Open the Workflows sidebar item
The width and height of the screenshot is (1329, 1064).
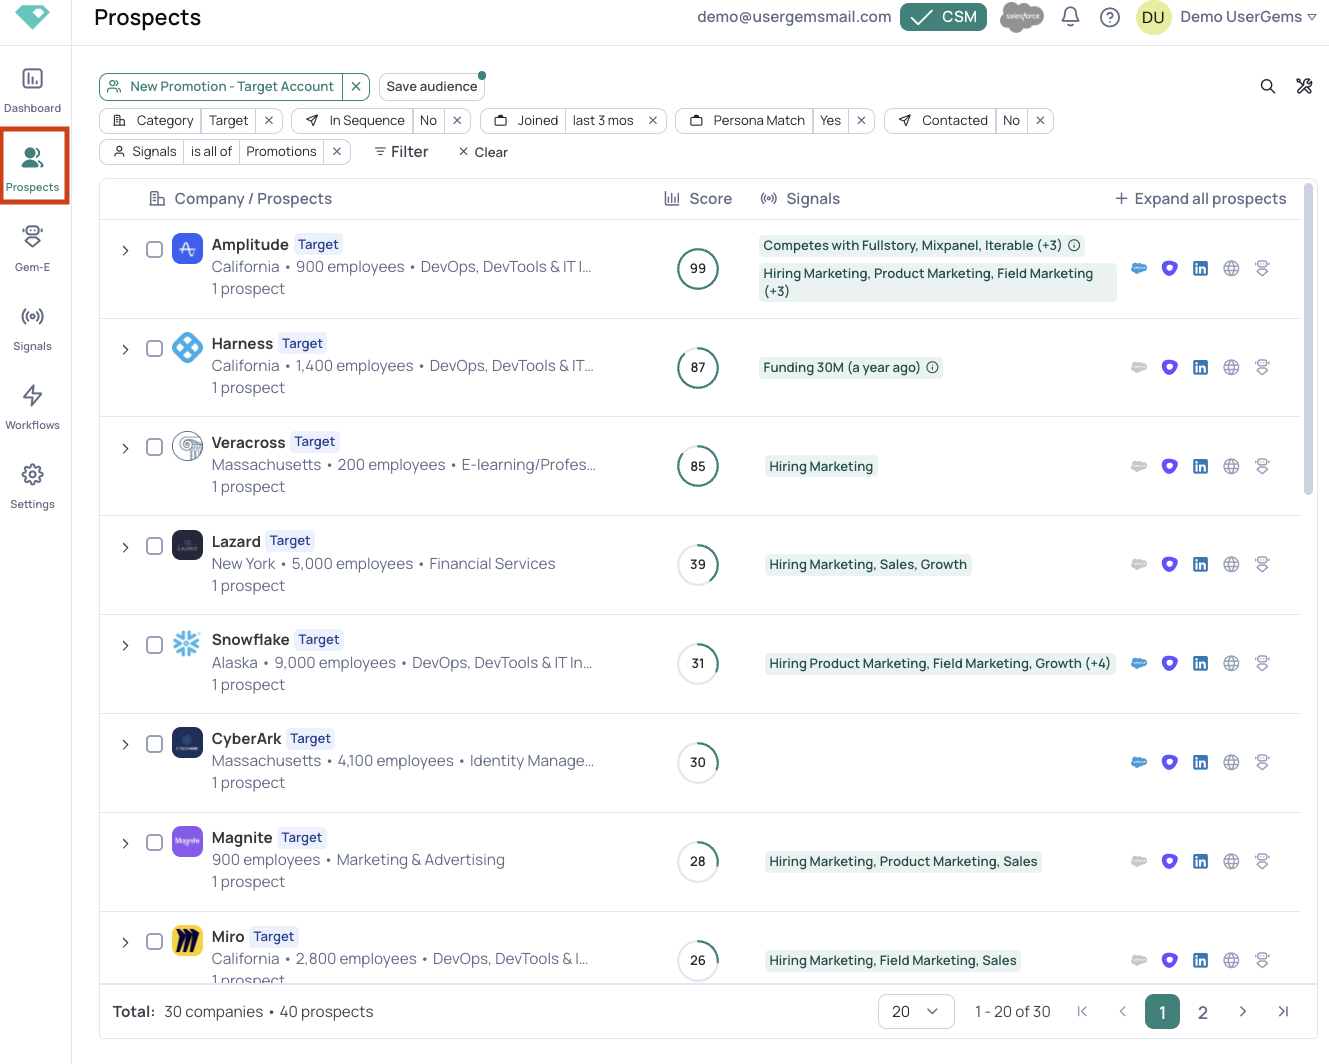click(x=32, y=406)
